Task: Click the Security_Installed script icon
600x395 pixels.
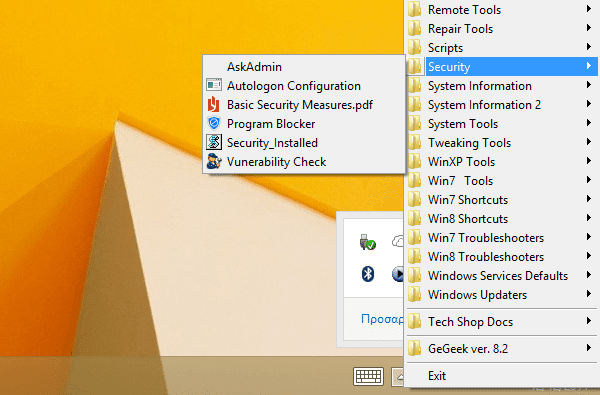Action: point(214,142)
